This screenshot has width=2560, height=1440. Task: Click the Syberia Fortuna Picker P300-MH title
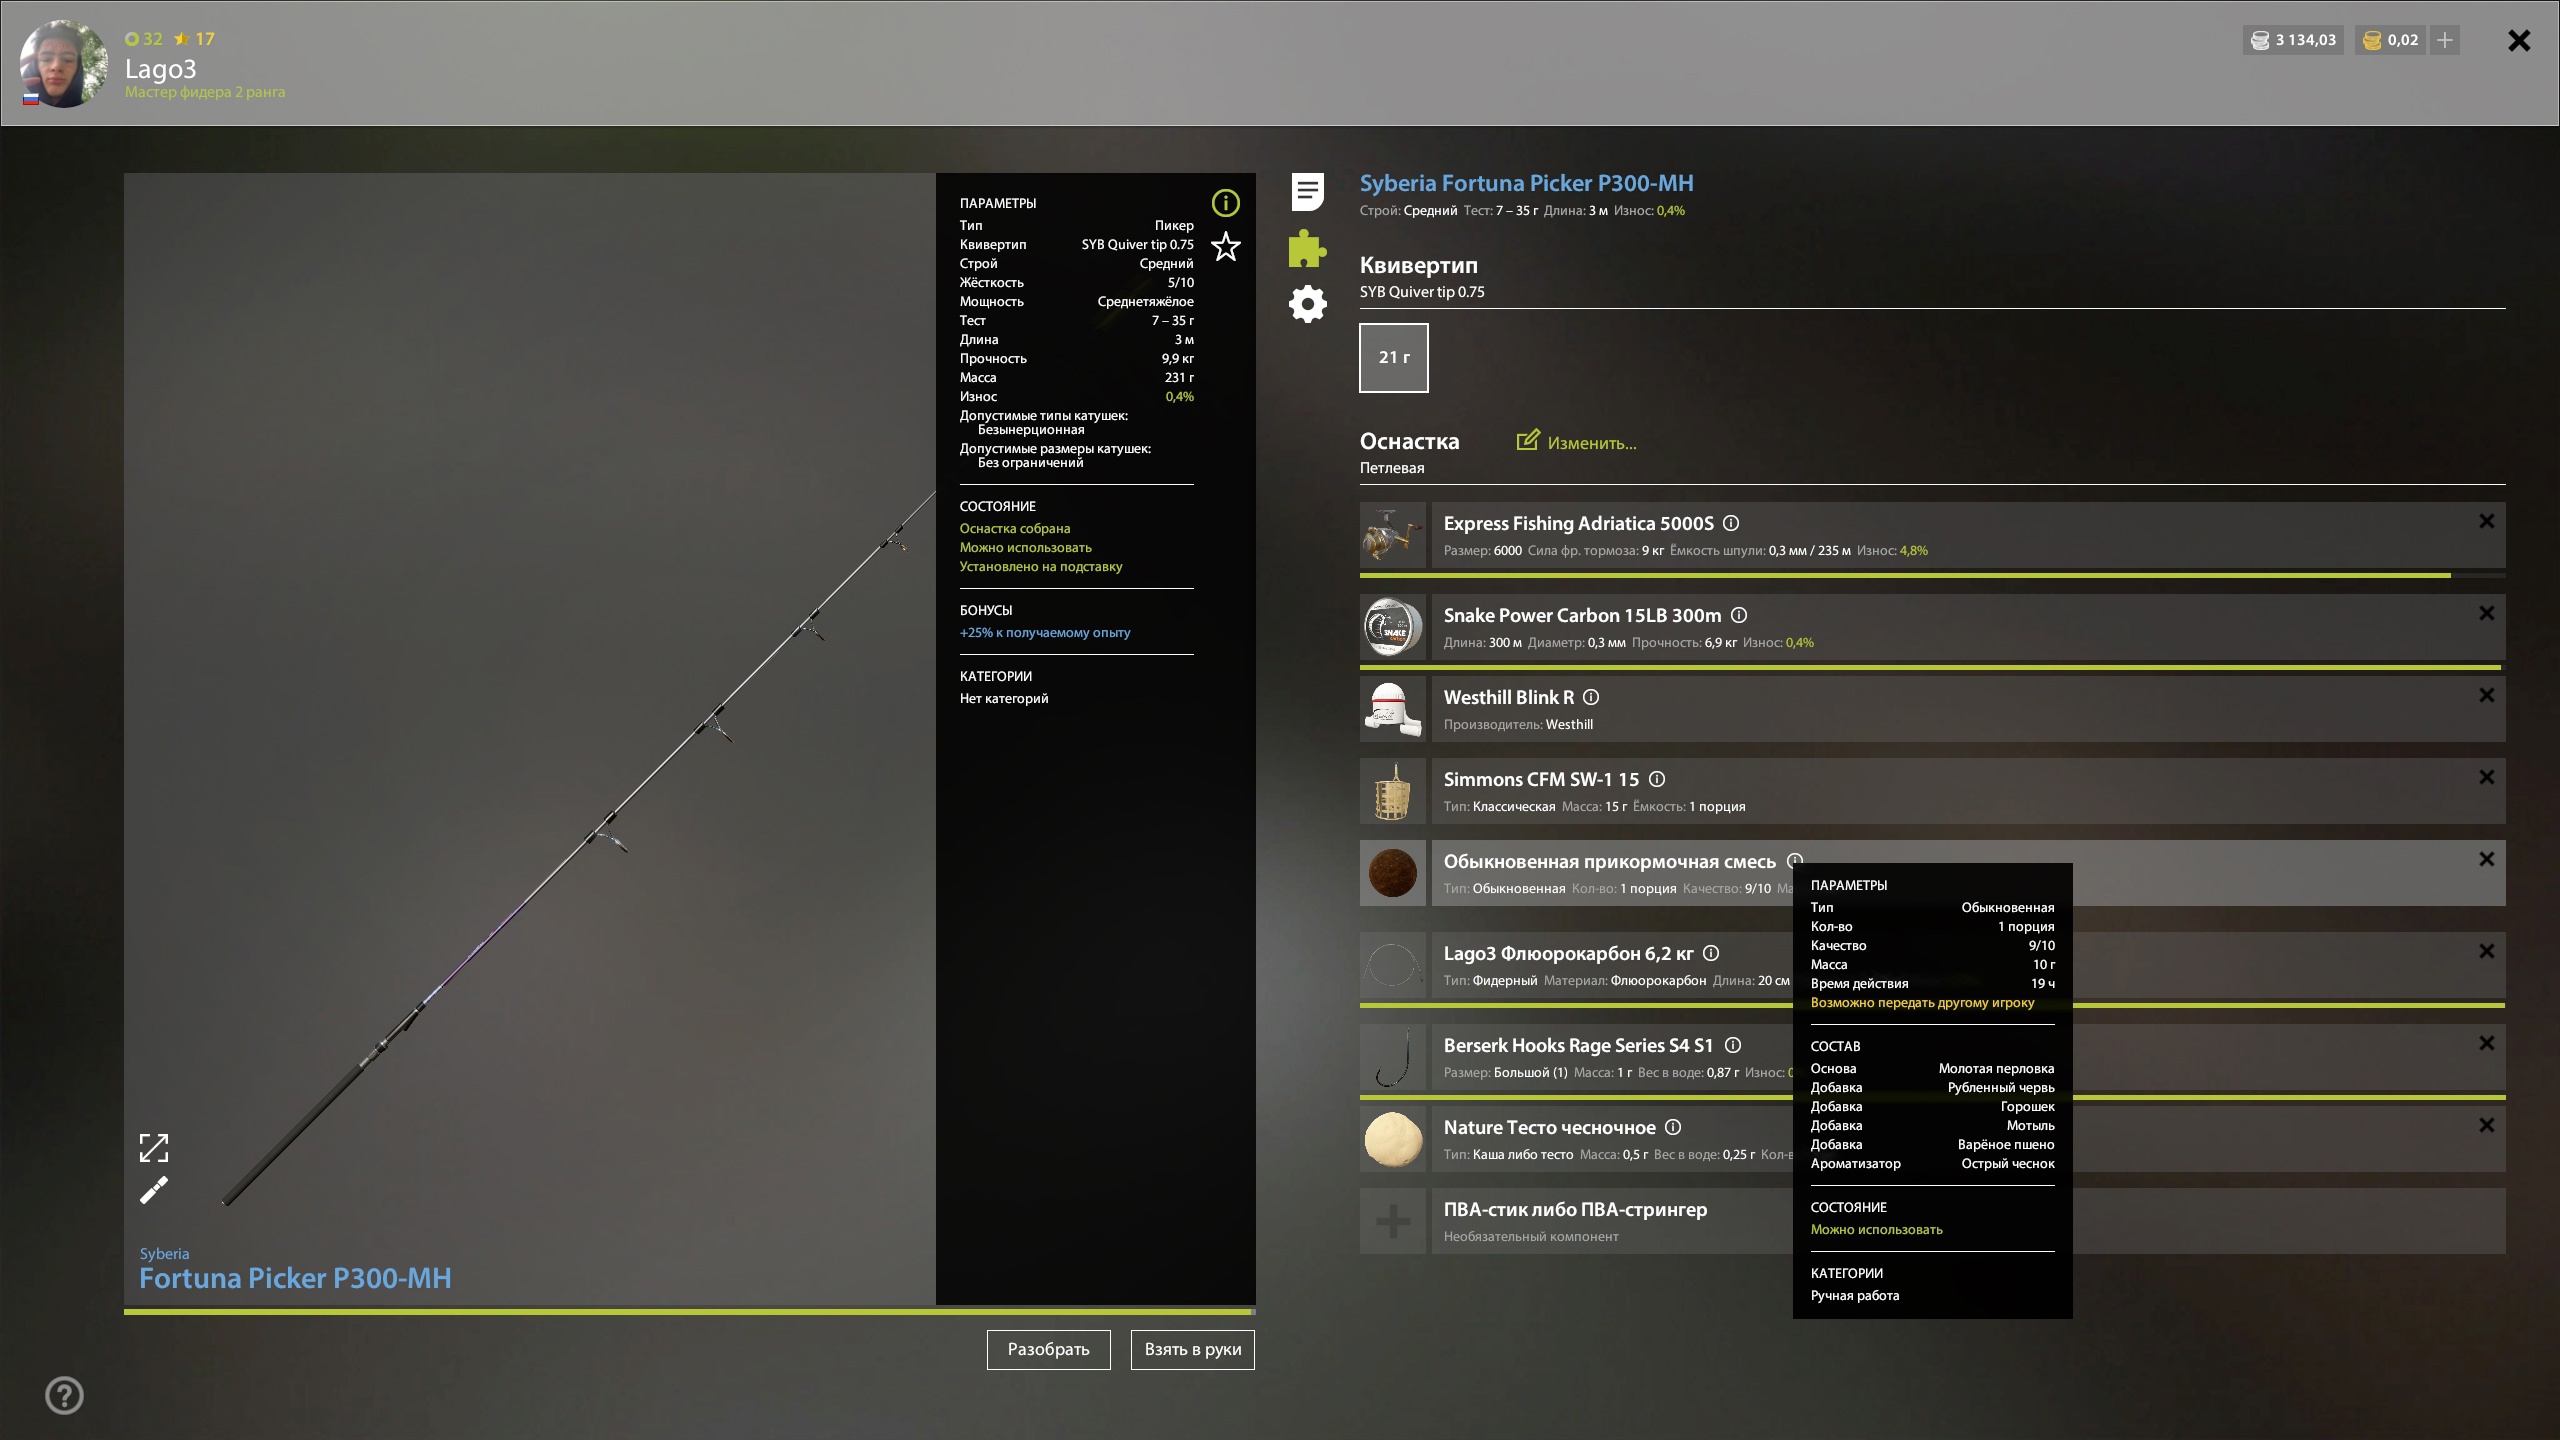(1526, 183)
